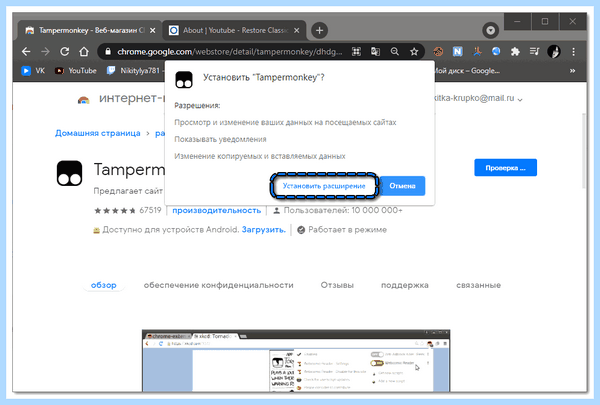Click the Показывать уведомления permission text

click(220, 139)
